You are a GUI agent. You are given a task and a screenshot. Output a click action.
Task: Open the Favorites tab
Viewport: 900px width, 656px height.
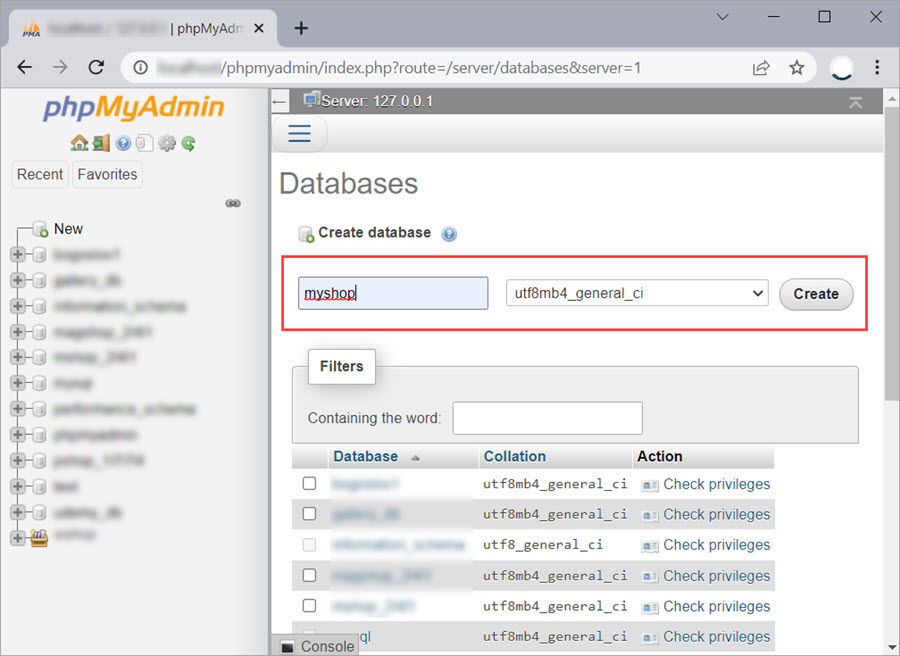(107, 174)
